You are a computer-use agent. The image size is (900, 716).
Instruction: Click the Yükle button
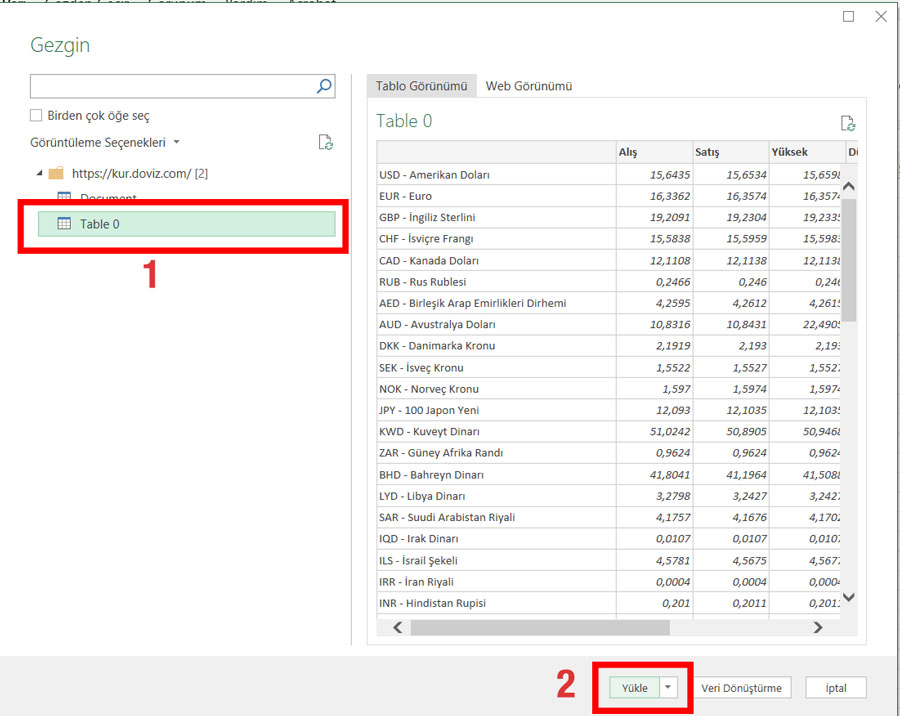pyautogui.click(x=634, y=687)
